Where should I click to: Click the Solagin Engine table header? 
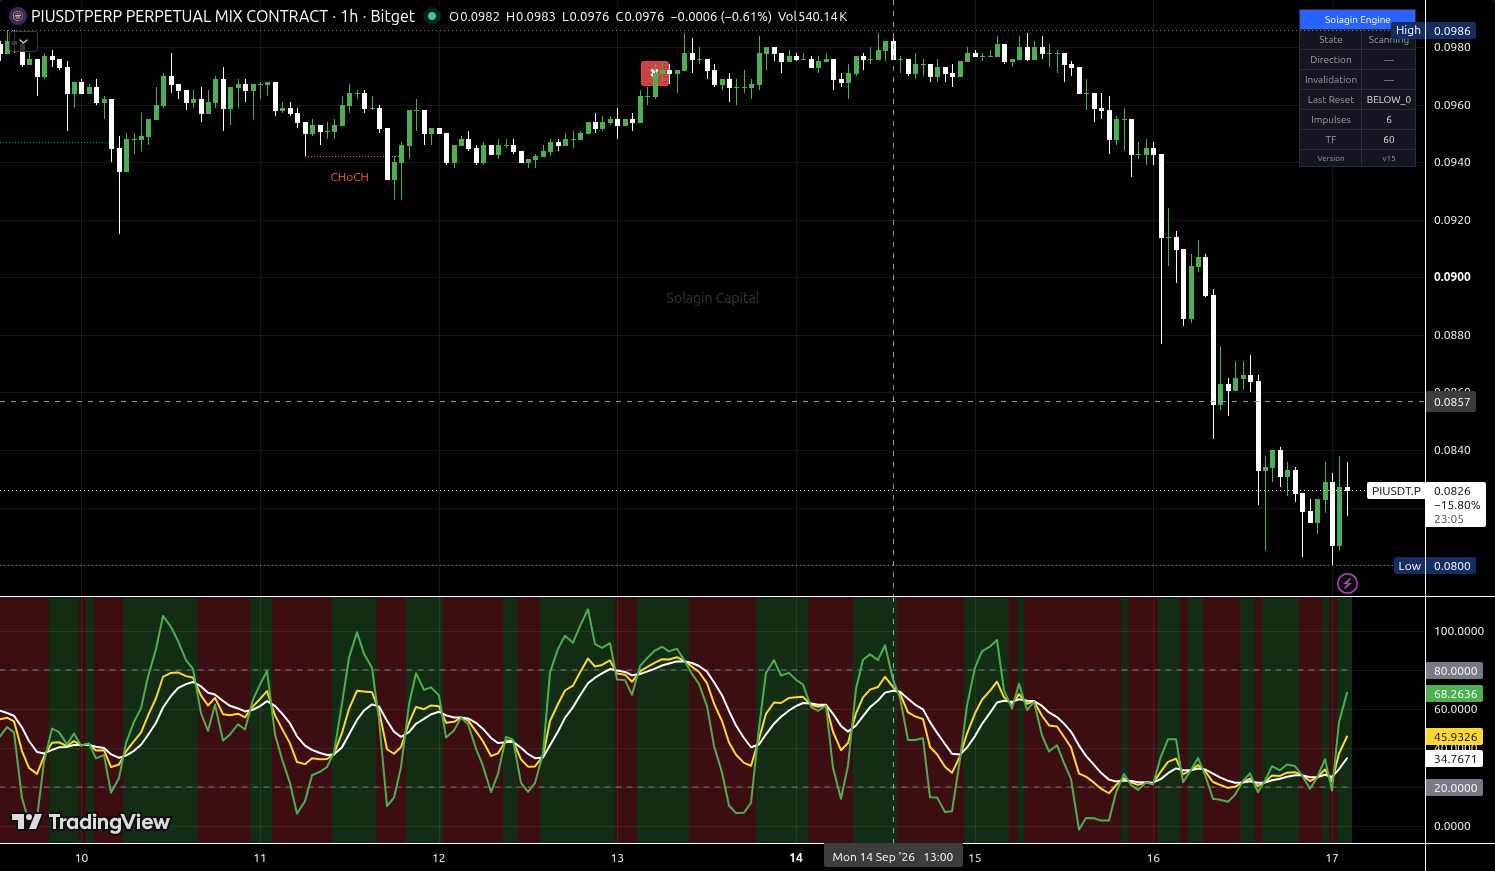tap(1357, 19)
